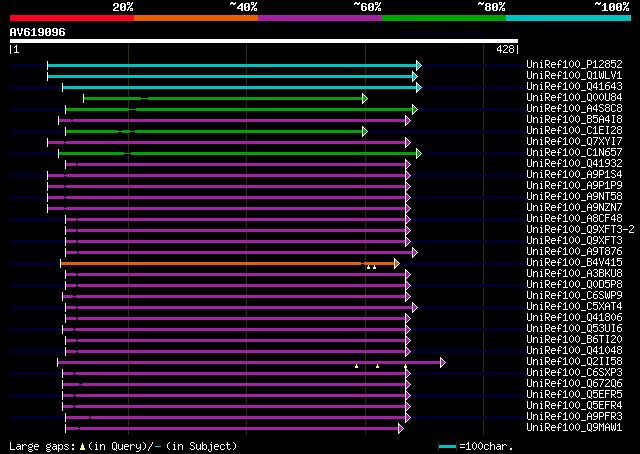Open hit UniRef100_Q00U84
640x454 pixels.
[574, 97]
